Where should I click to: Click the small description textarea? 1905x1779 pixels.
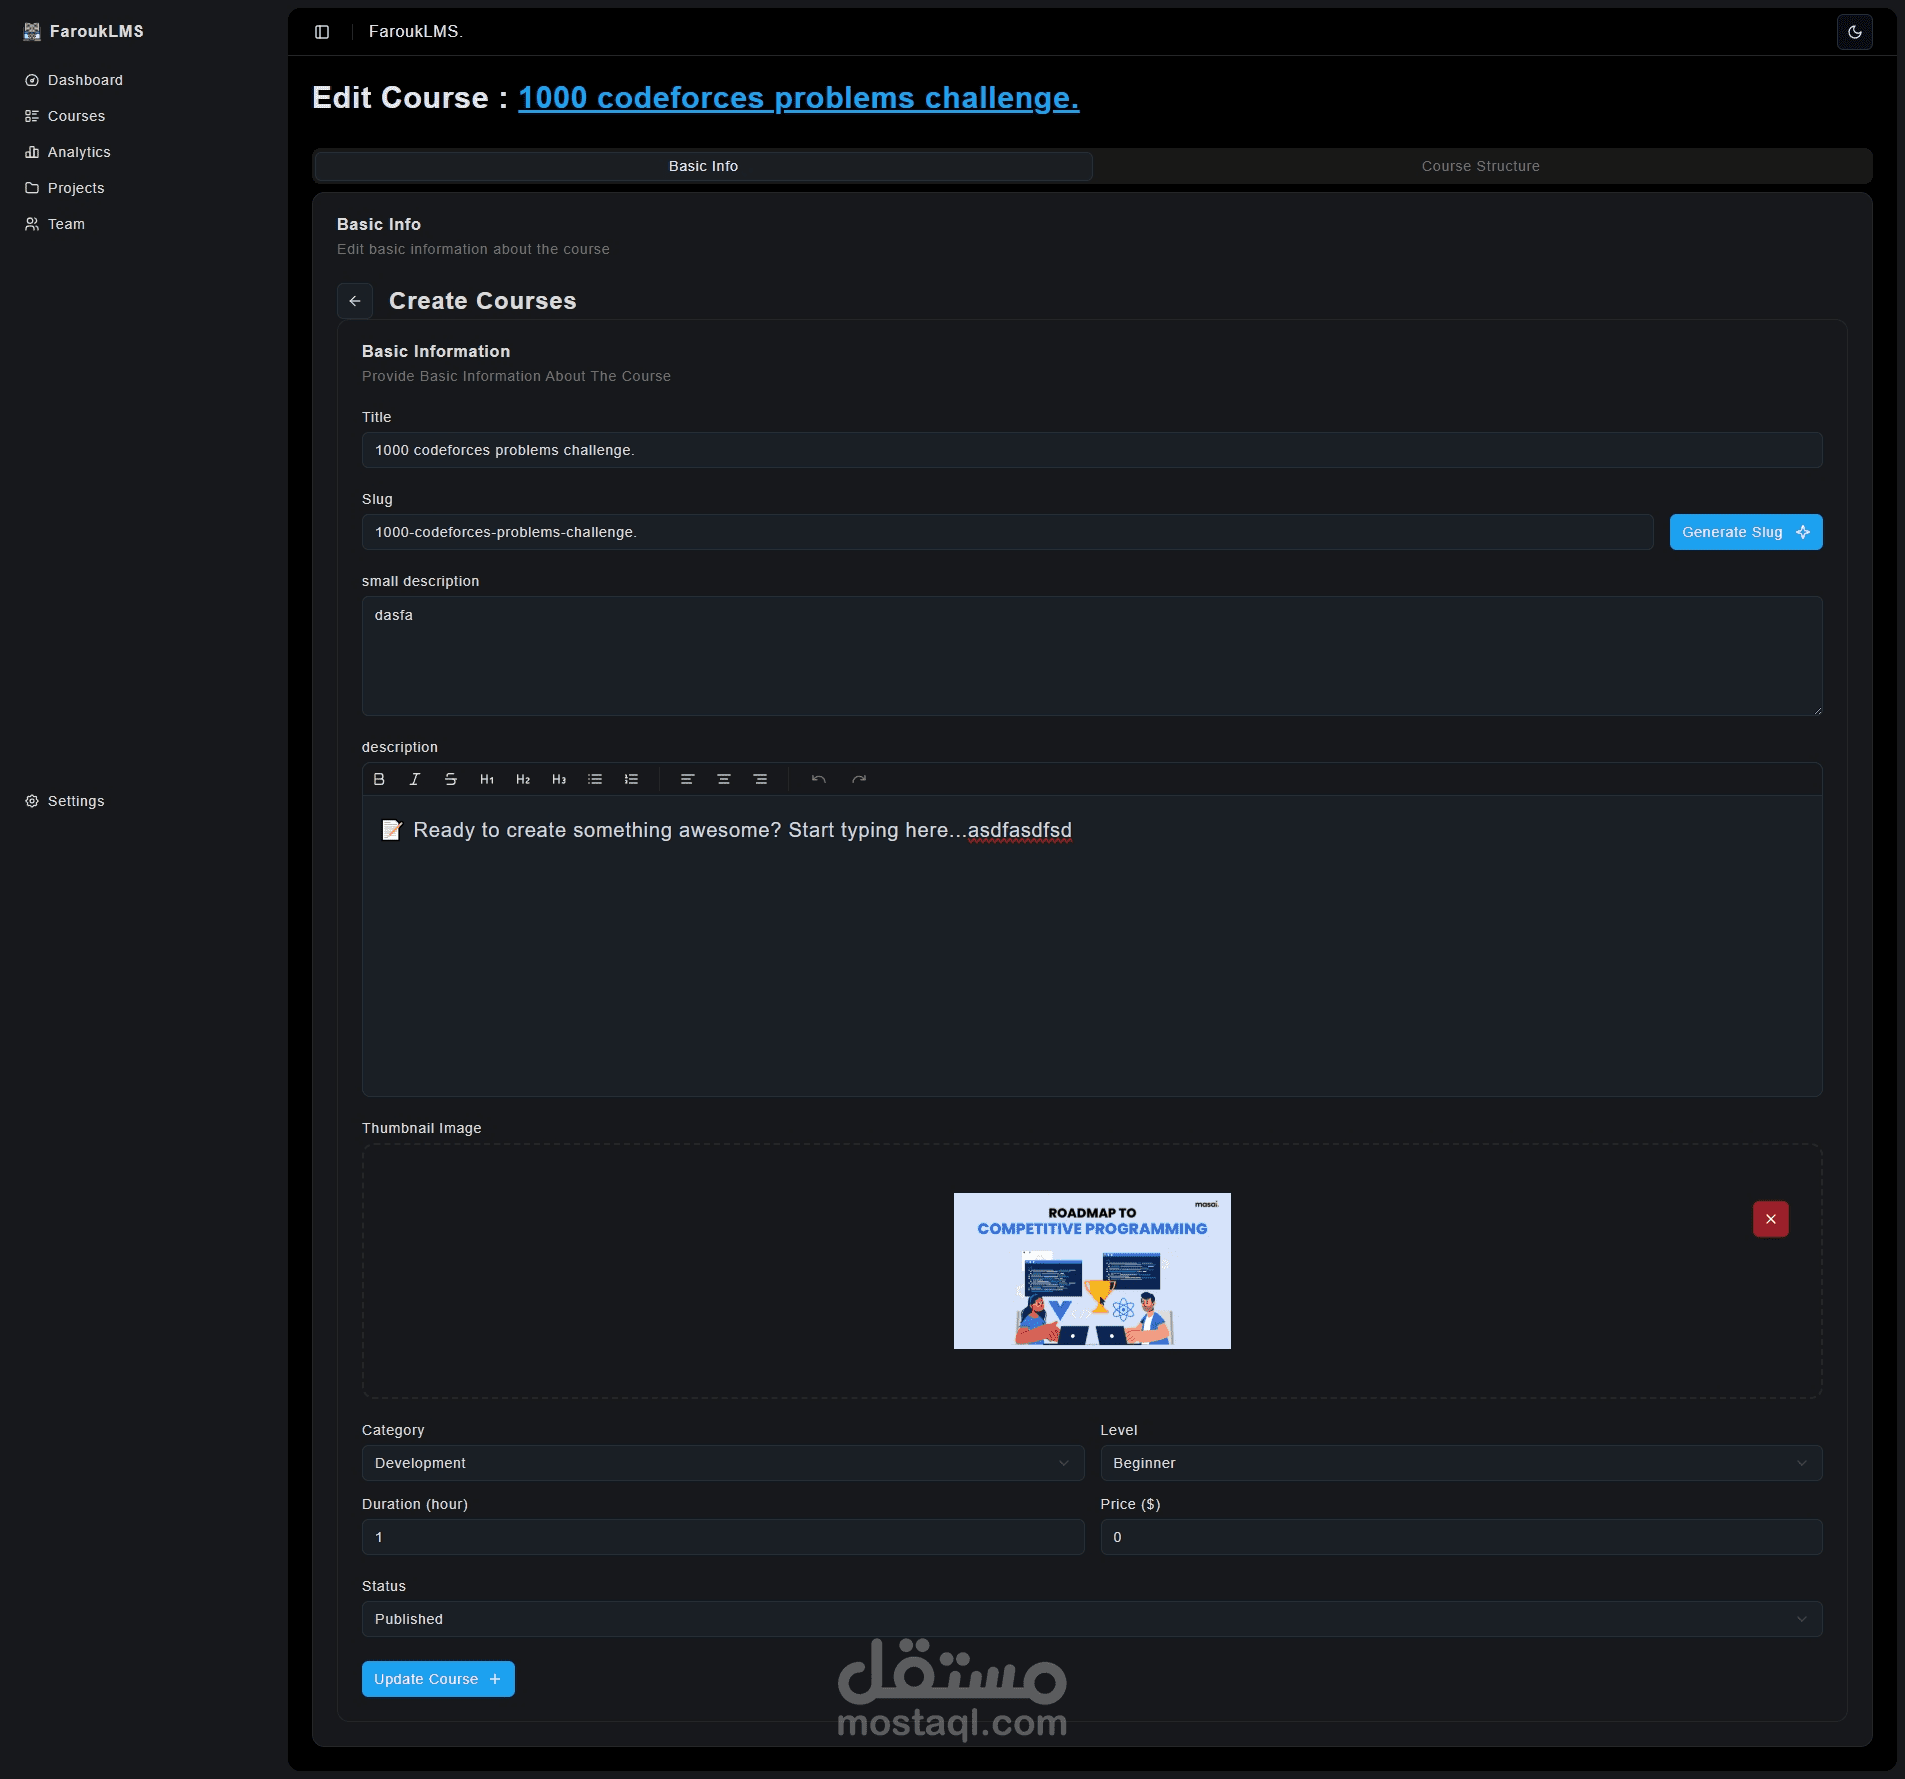[x=1092, y=656]
